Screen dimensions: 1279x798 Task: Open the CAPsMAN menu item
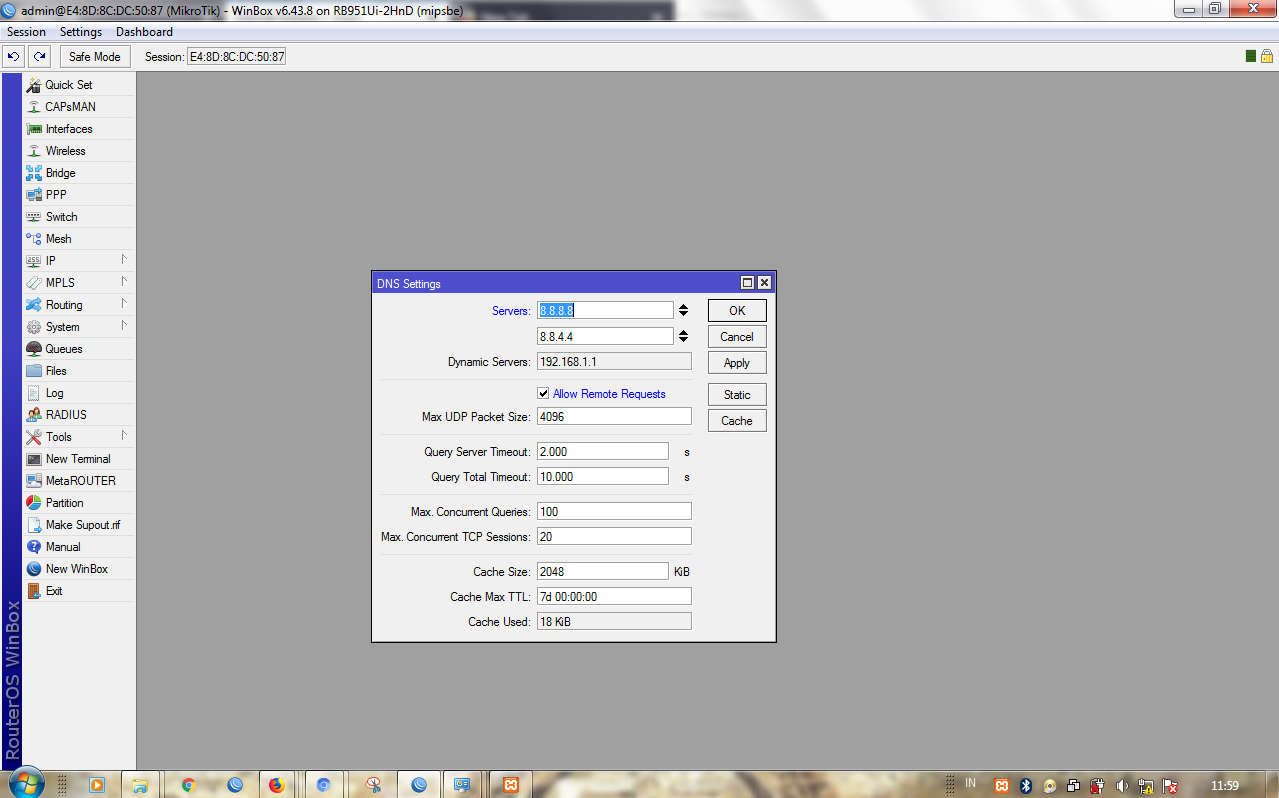coord(79,107)
